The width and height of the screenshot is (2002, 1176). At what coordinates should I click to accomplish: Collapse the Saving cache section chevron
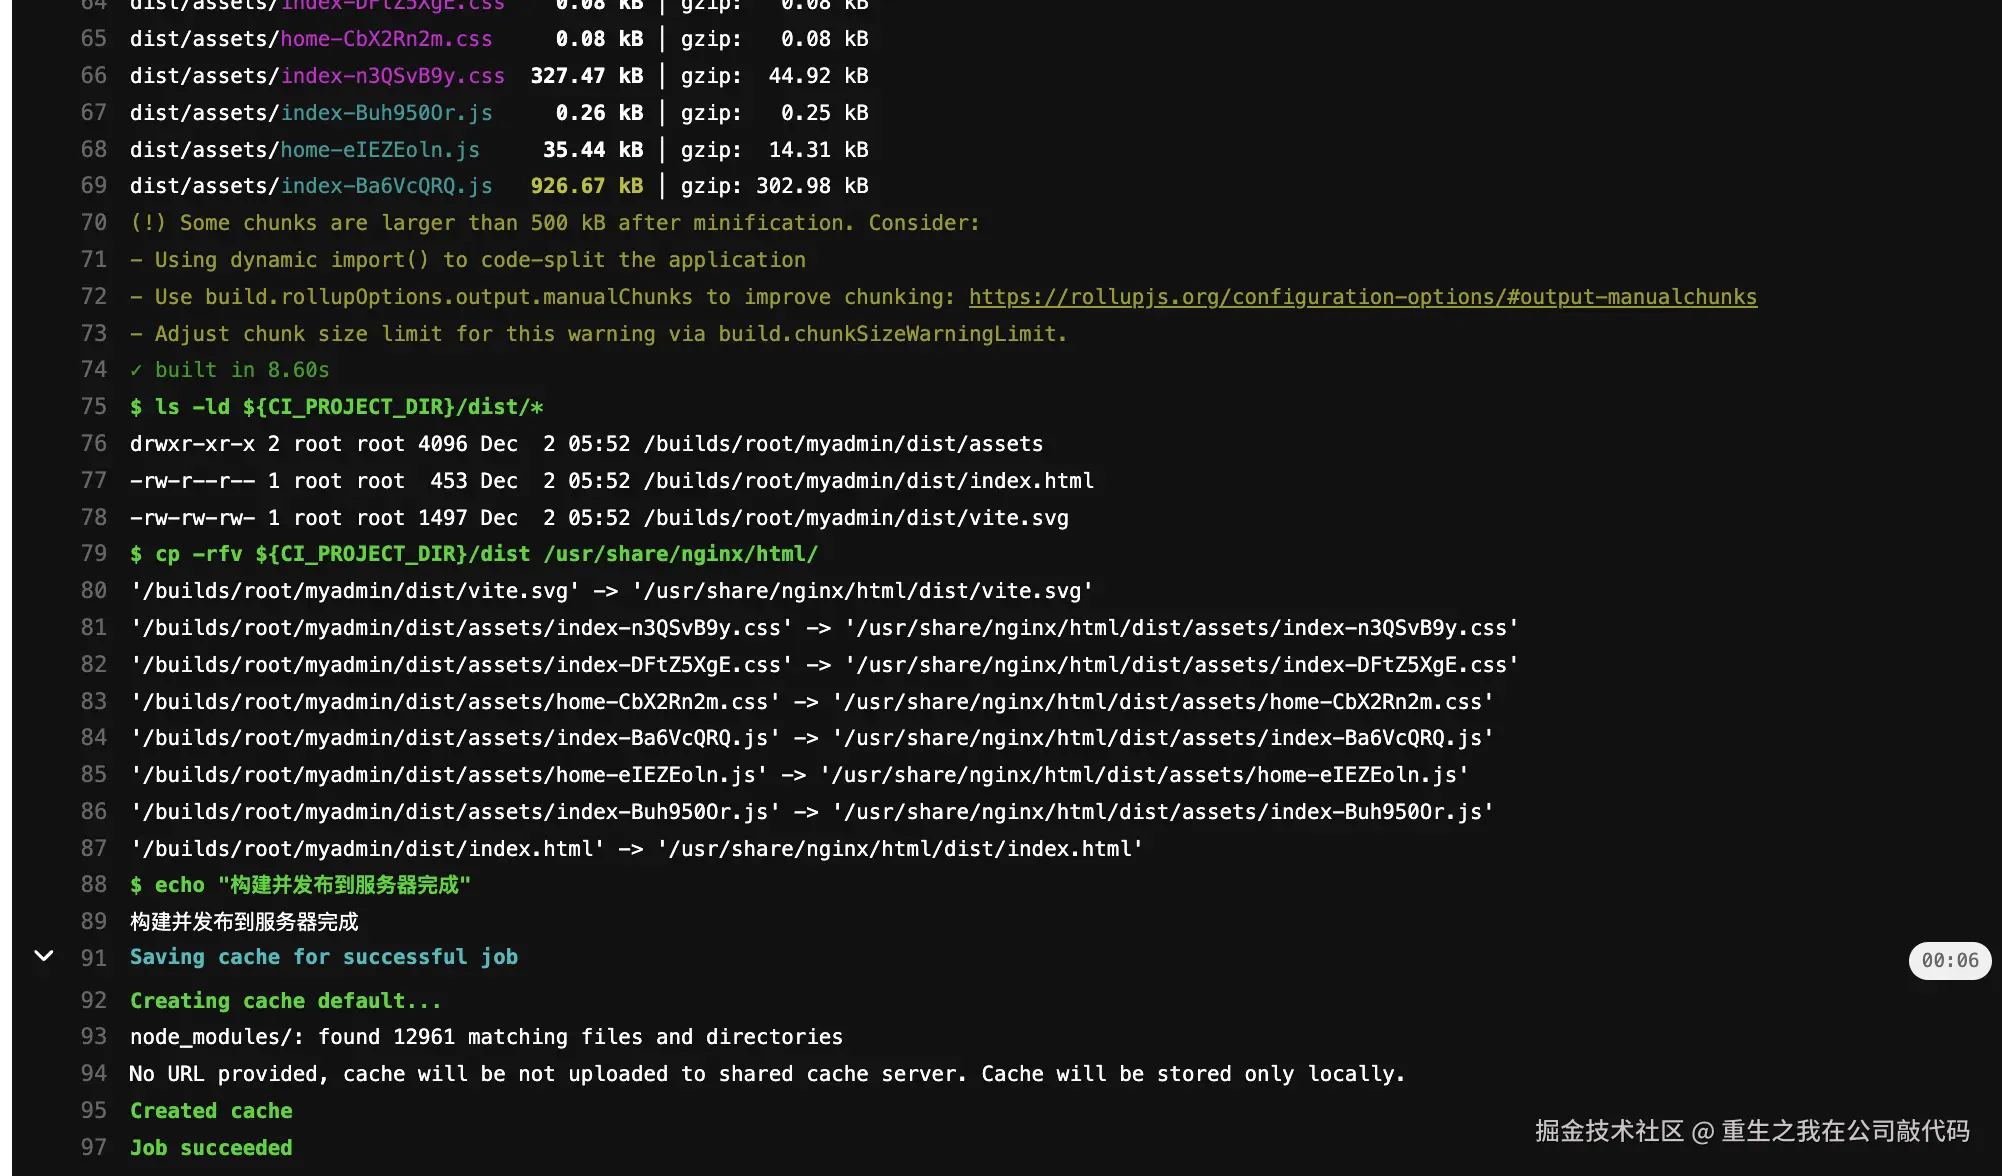pyautogui.click(x=44, y=956)
